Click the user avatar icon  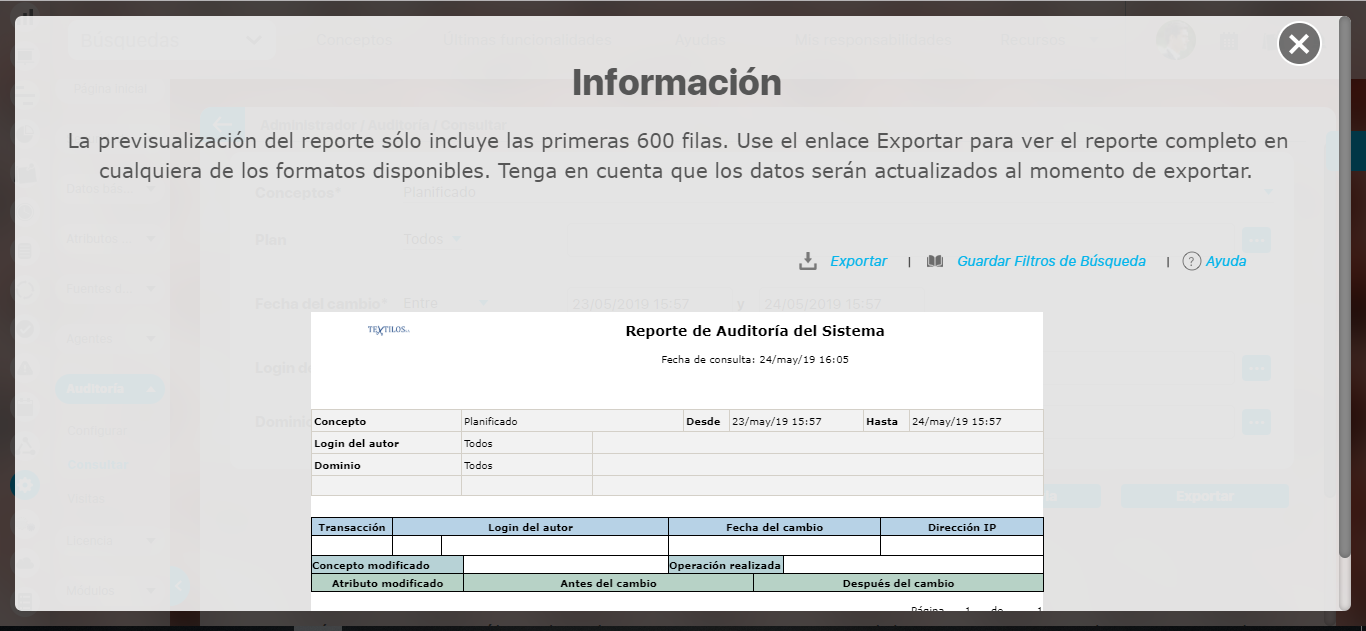1175,41
